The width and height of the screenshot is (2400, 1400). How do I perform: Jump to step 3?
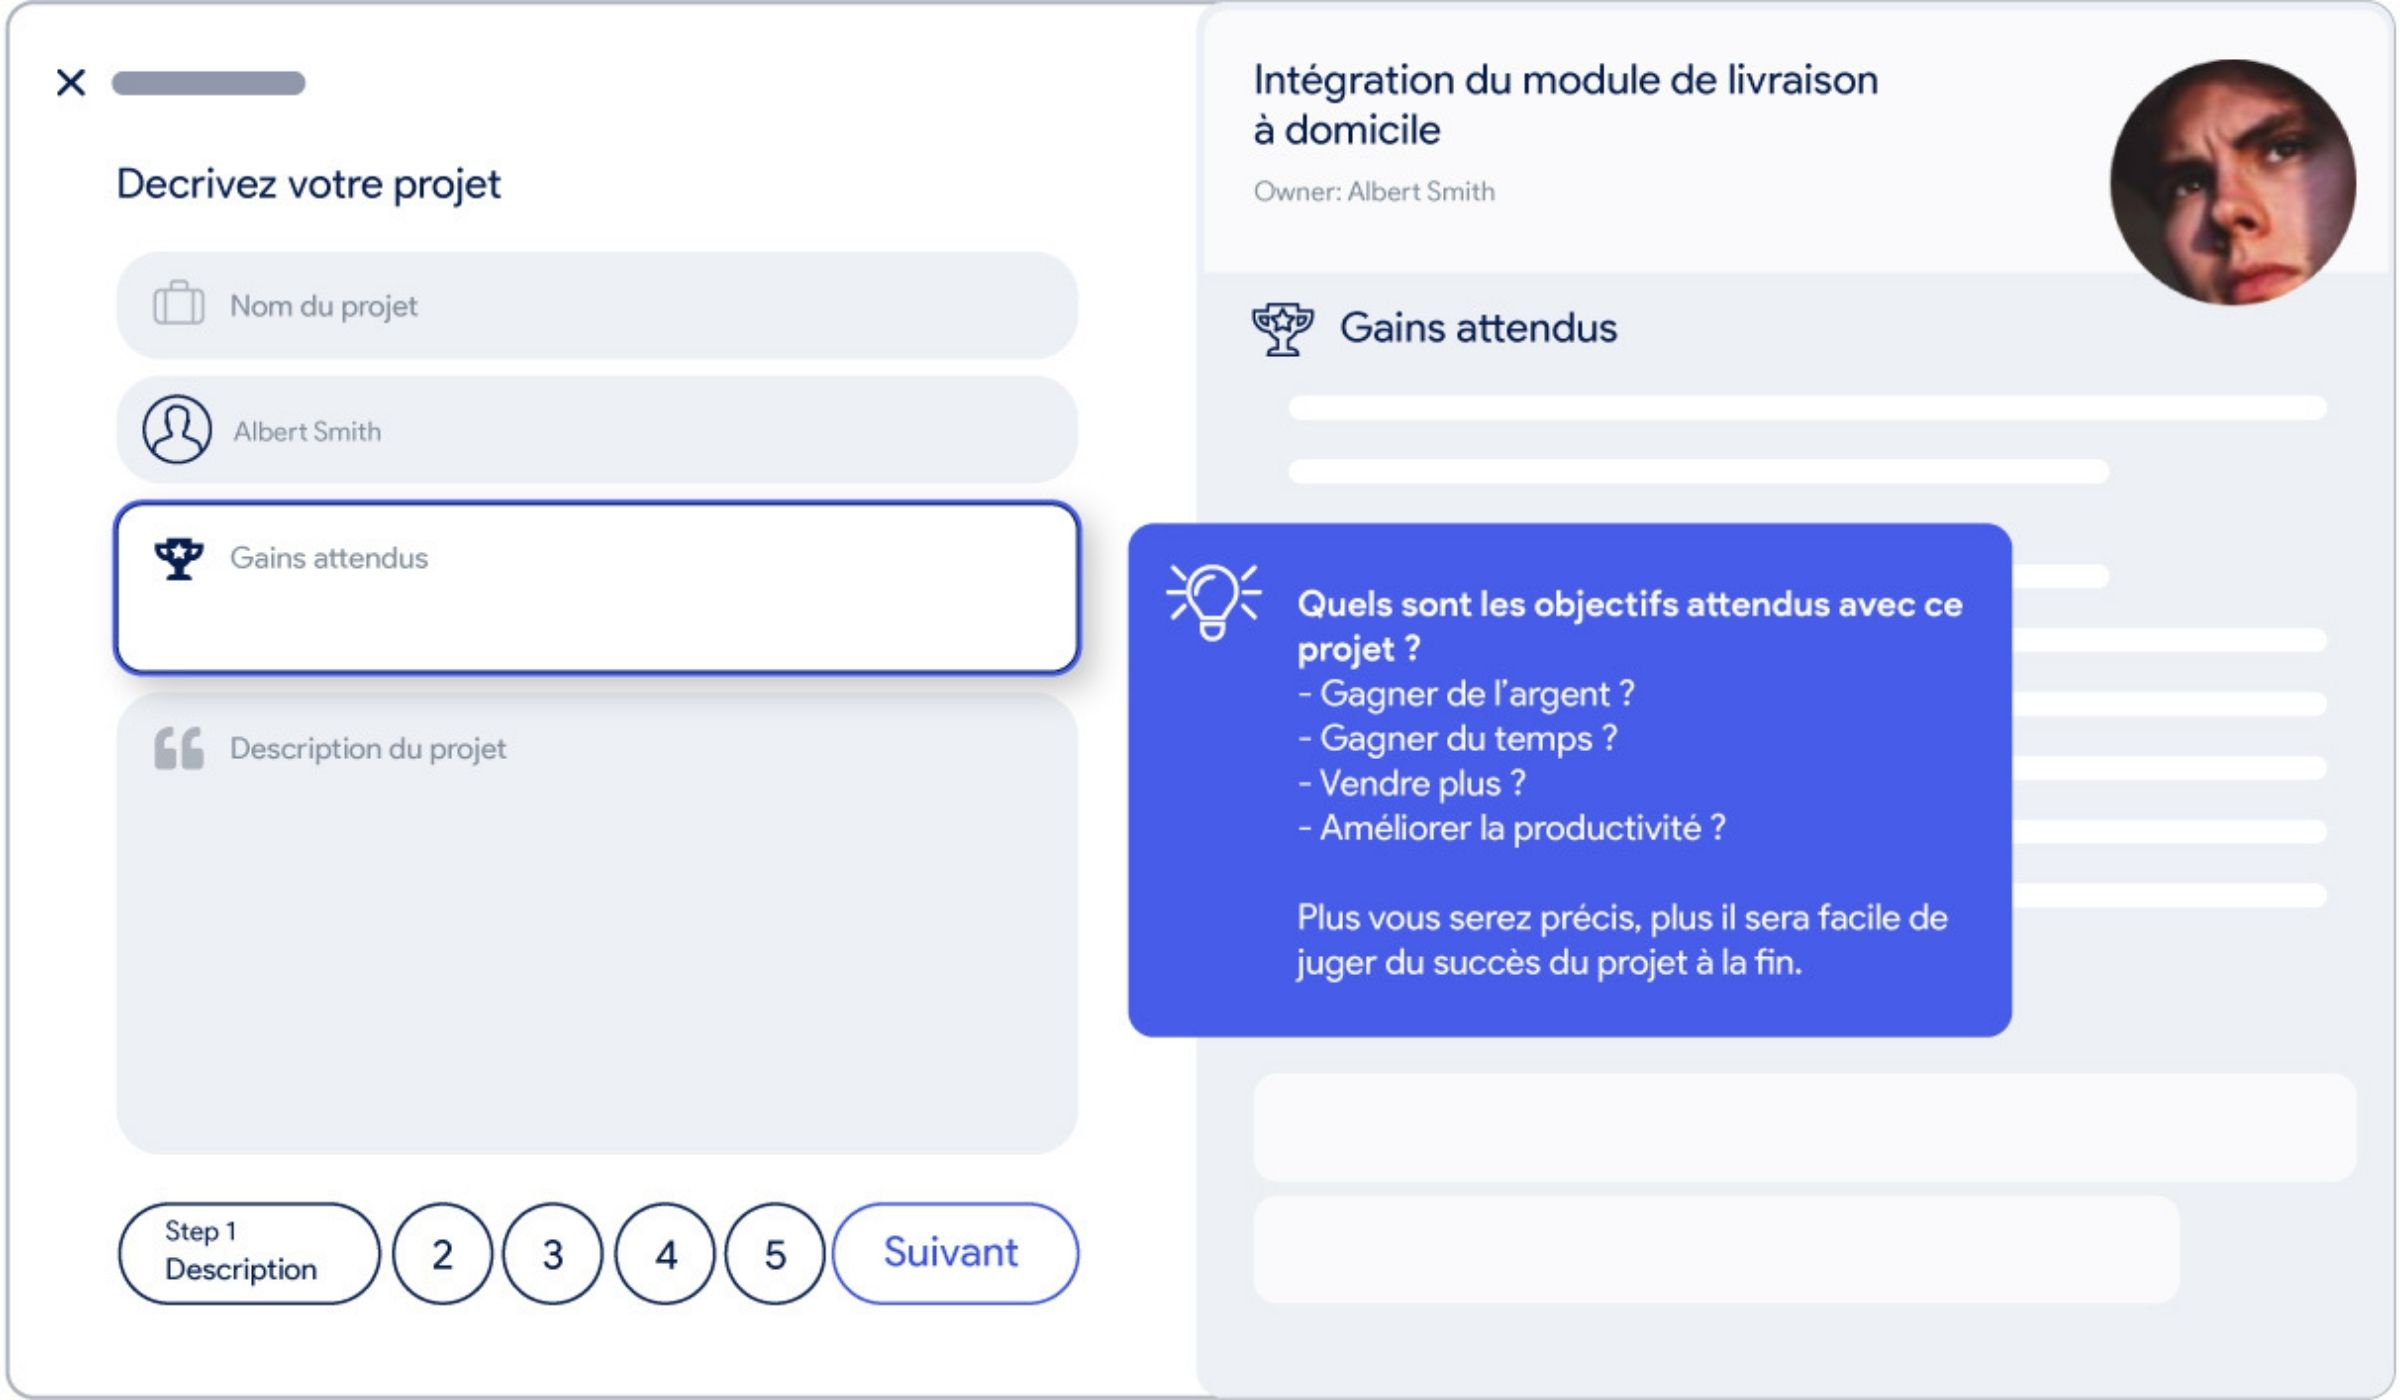pos(553,1254)
